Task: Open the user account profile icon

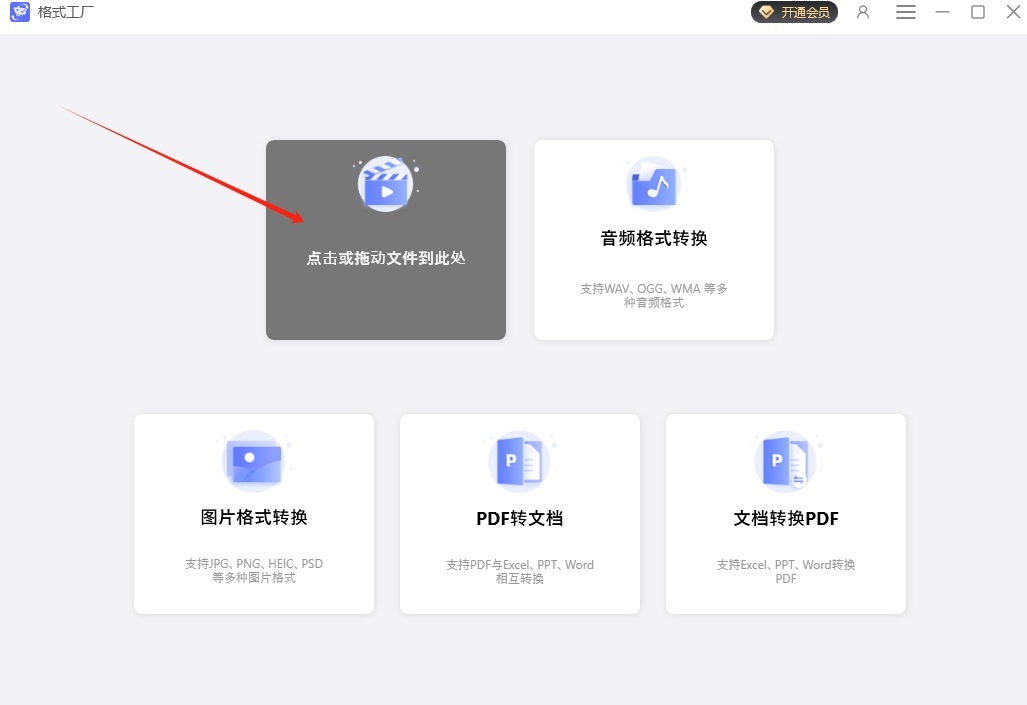Action: 863,12
